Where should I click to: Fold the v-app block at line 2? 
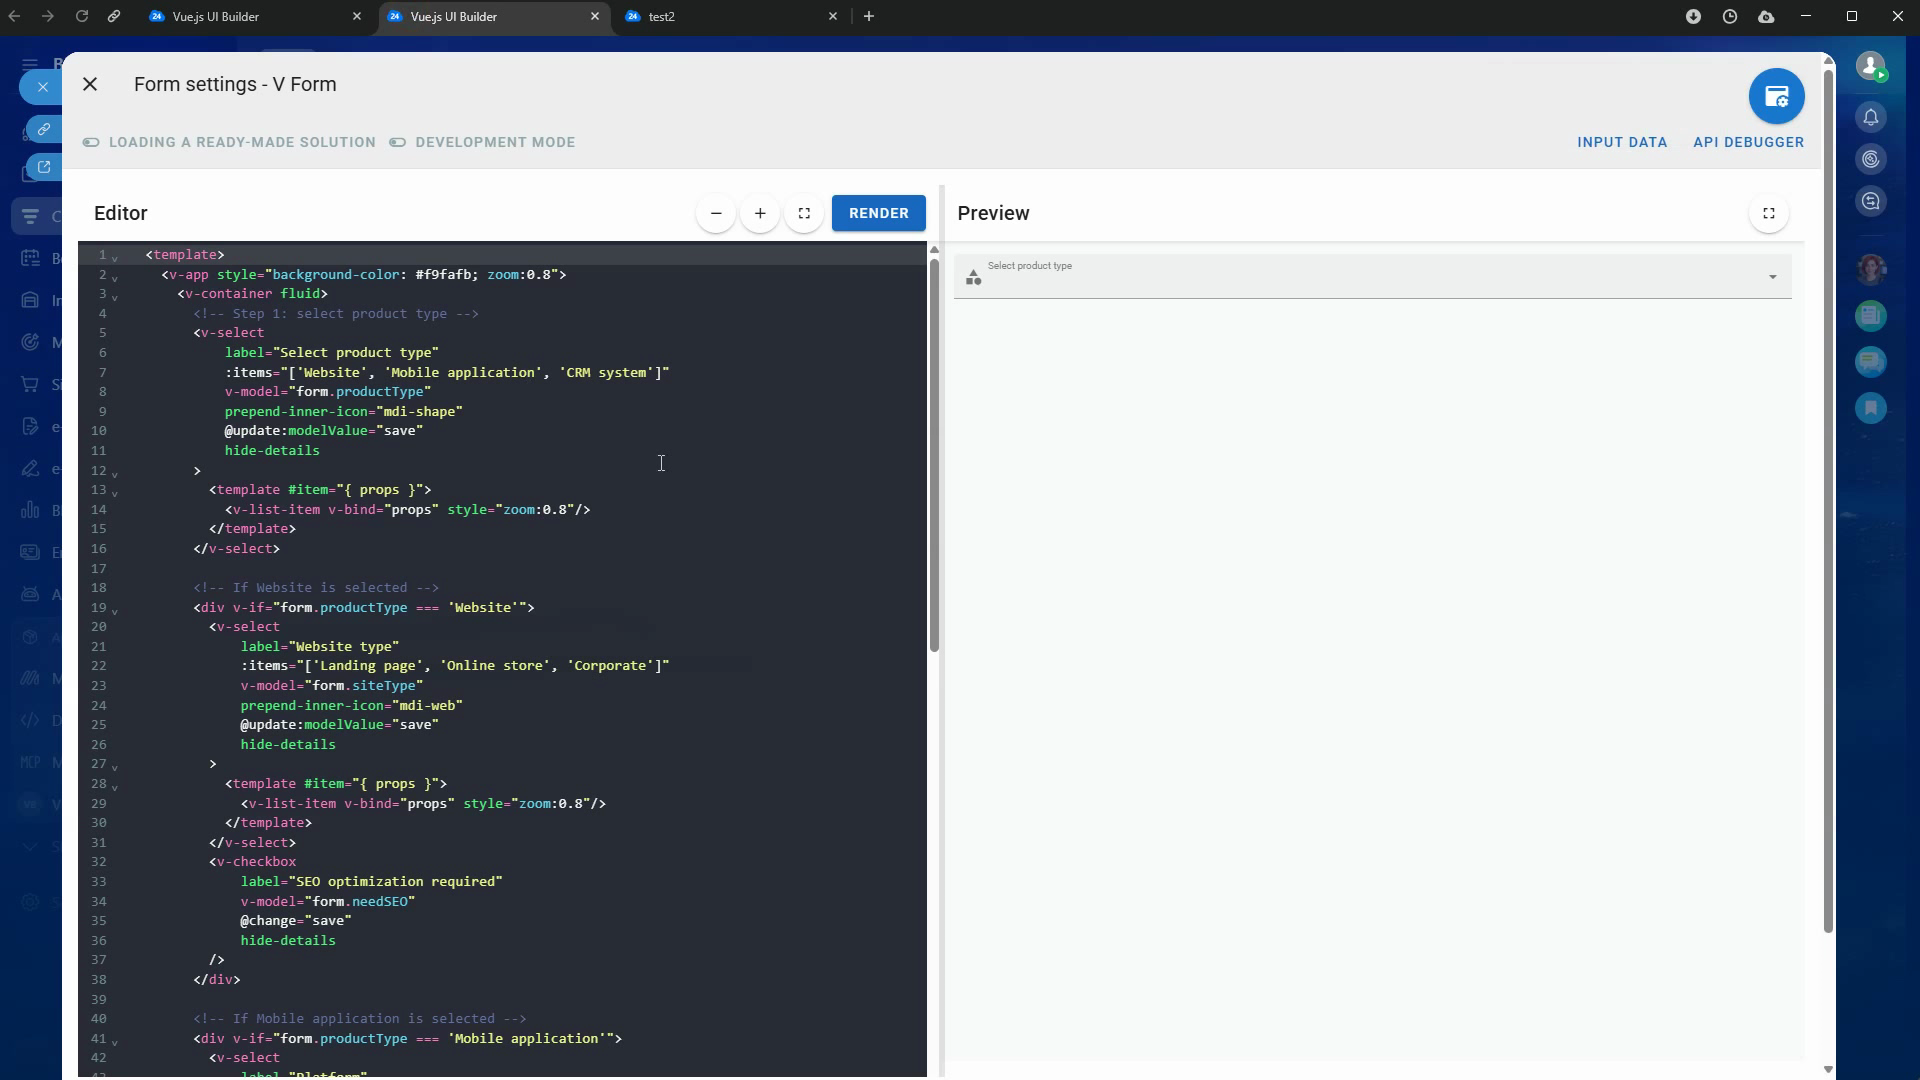pos(115,278)
